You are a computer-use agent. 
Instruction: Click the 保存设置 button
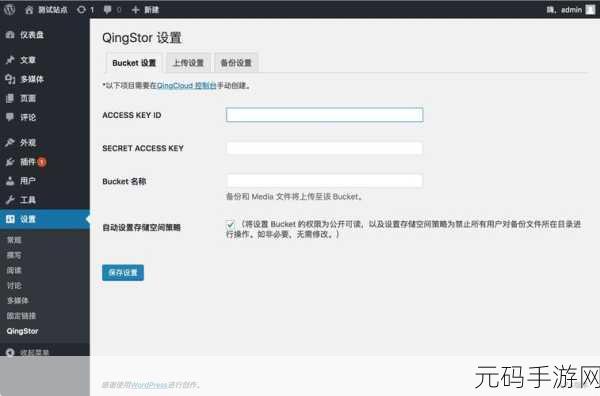coord(123,272)
